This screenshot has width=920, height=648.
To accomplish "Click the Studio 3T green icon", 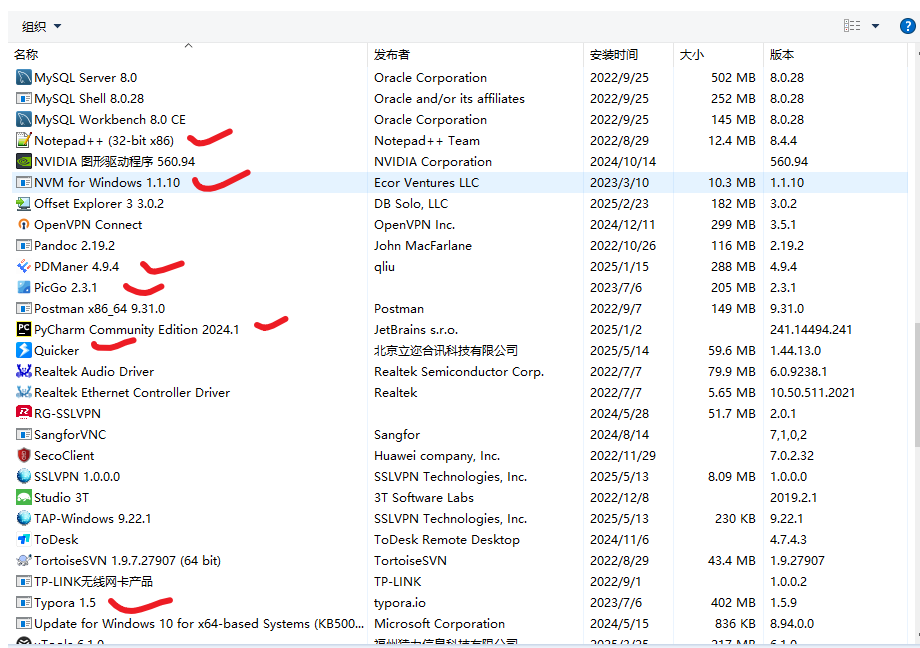I will coord(23,498).
